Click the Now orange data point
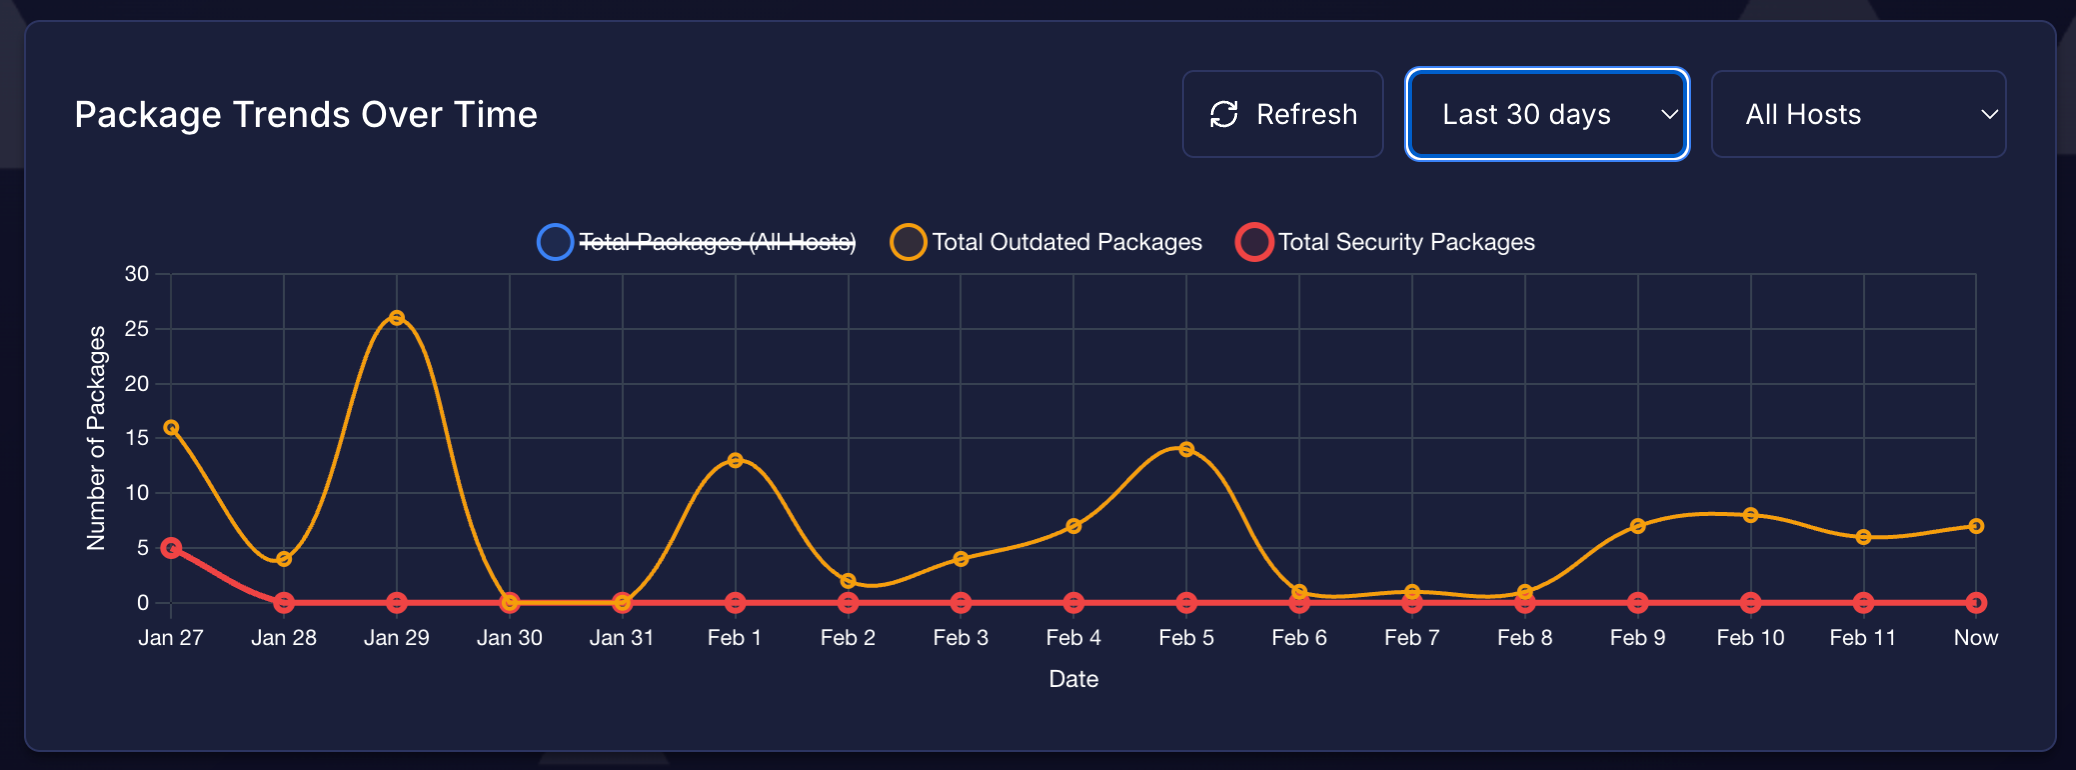2076x770 pixels. pos(1976,526)
